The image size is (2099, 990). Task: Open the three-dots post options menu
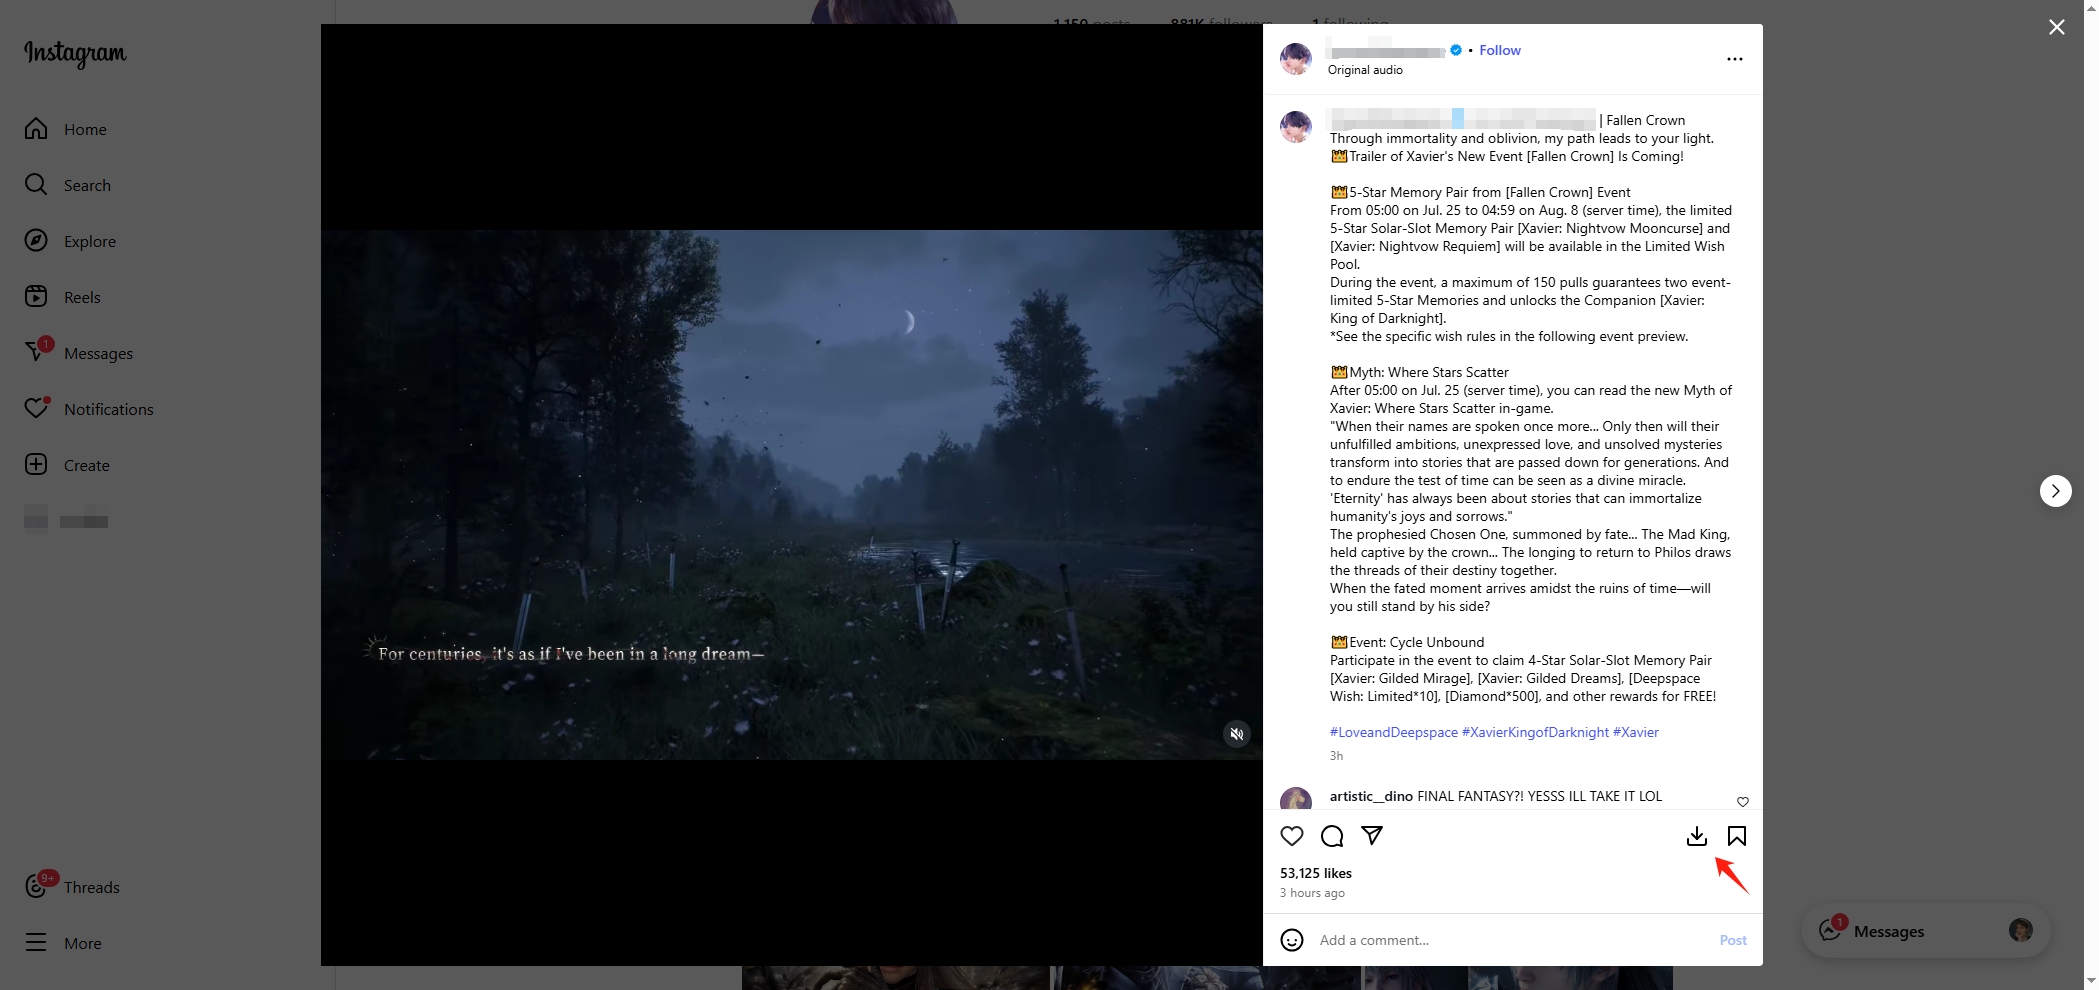[x=1735, y=59]
